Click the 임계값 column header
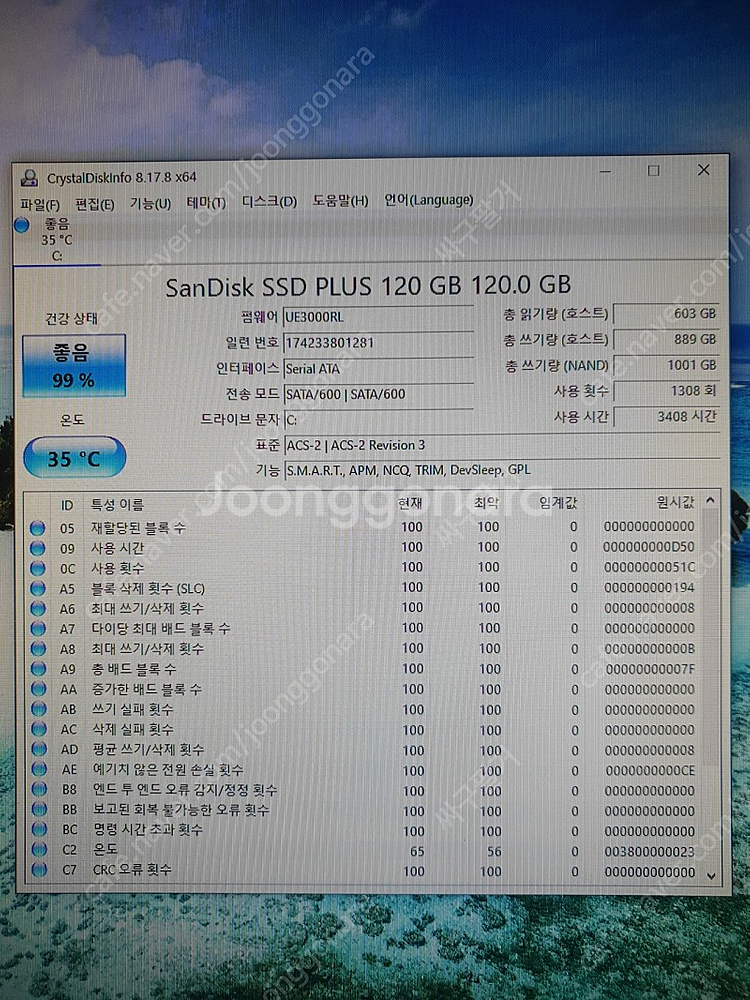The image size is (750, 1000). coord(557,503)
